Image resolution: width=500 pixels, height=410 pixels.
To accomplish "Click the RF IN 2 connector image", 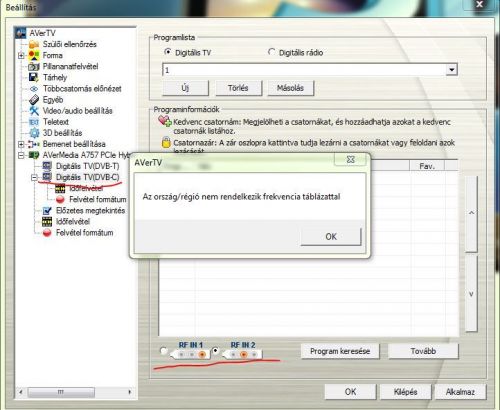I will tap(243, 355).
